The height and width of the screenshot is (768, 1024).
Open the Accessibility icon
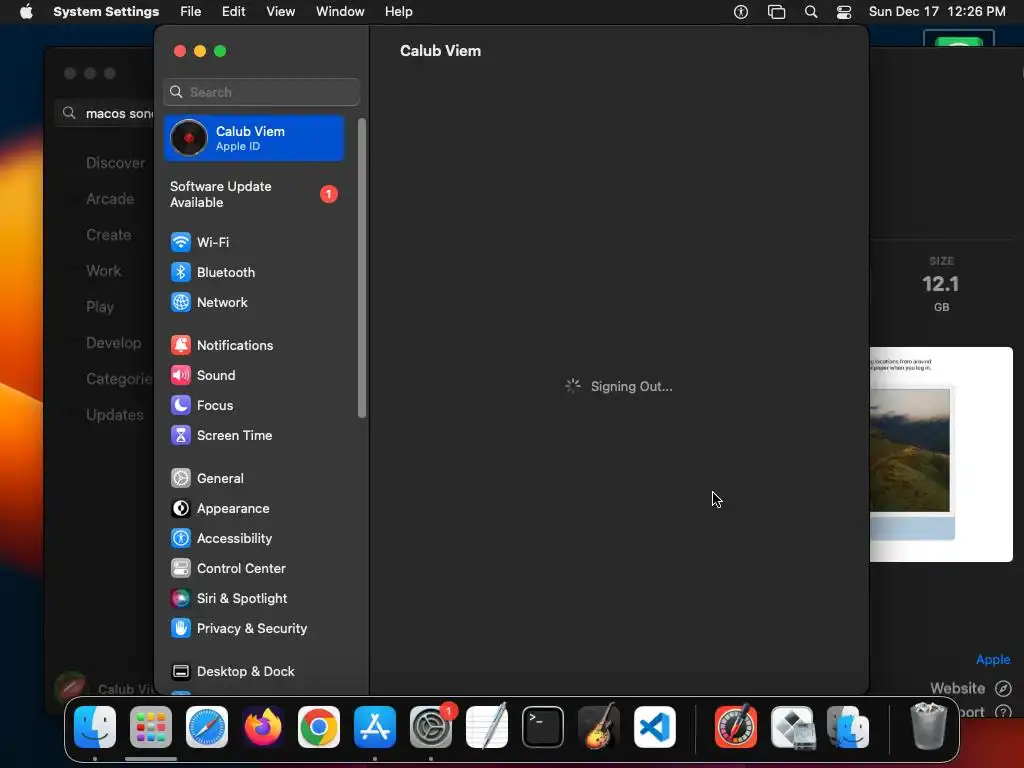pos(180,538)
